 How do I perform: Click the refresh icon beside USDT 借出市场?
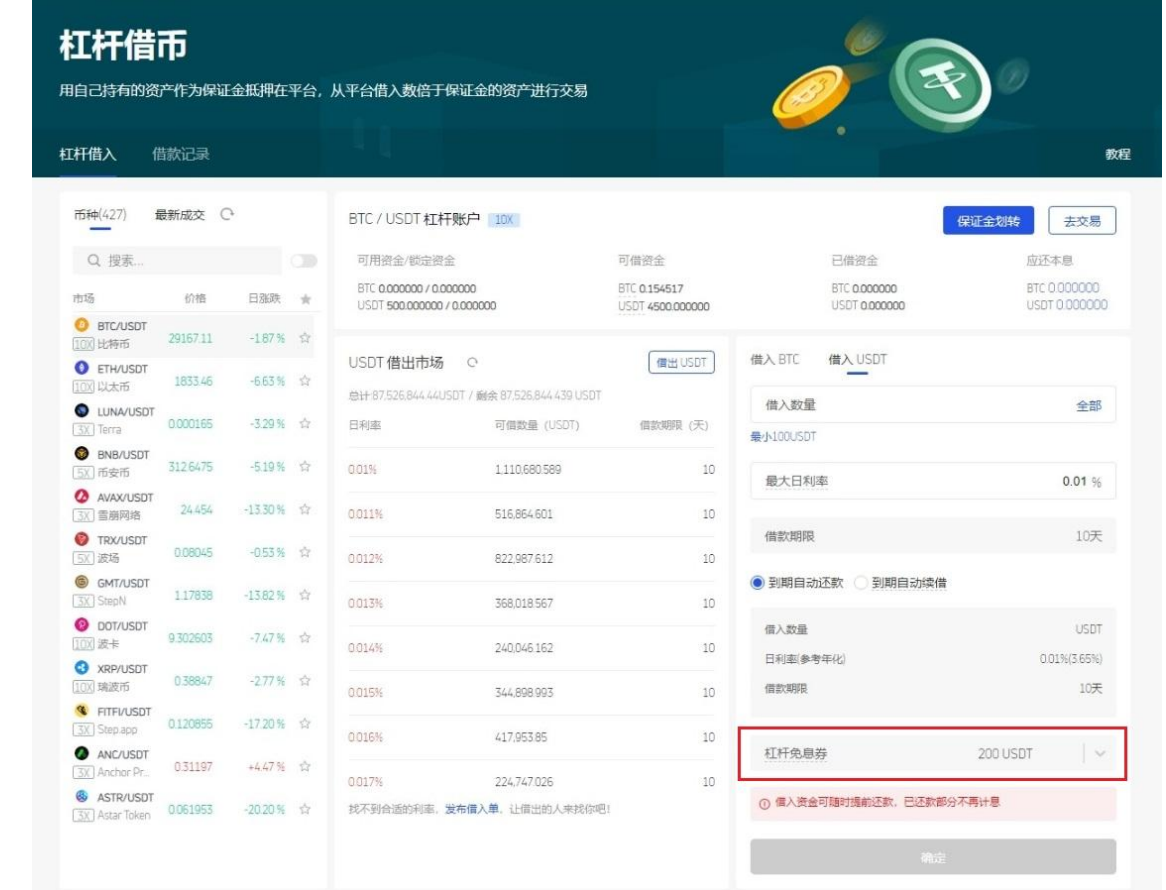point(471,363)
